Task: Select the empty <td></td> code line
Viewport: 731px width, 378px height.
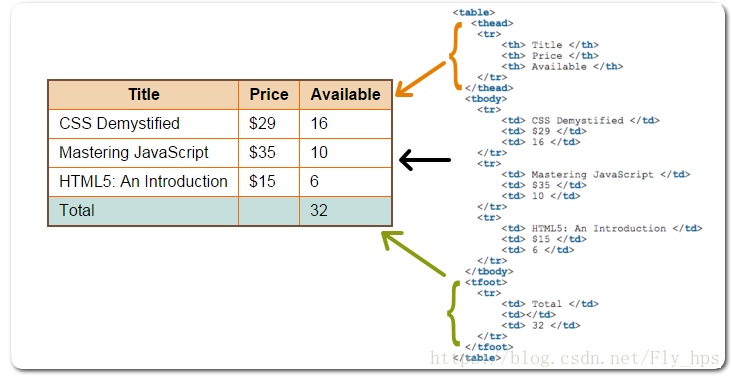Action: 529,315
